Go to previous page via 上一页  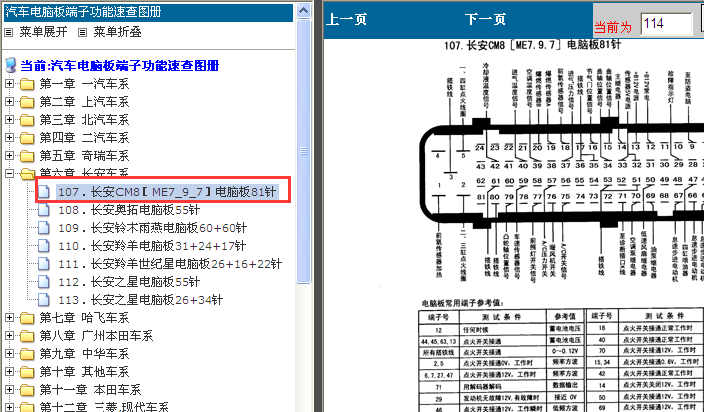coord(346,19)
